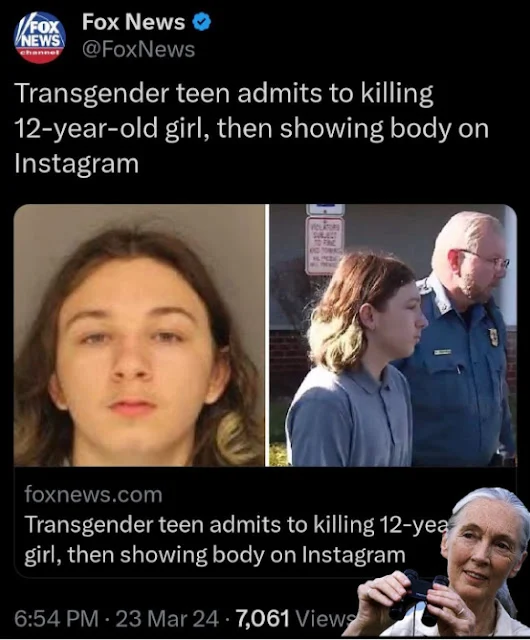Click the 6:54 PM timestamp

coord(56,618)
